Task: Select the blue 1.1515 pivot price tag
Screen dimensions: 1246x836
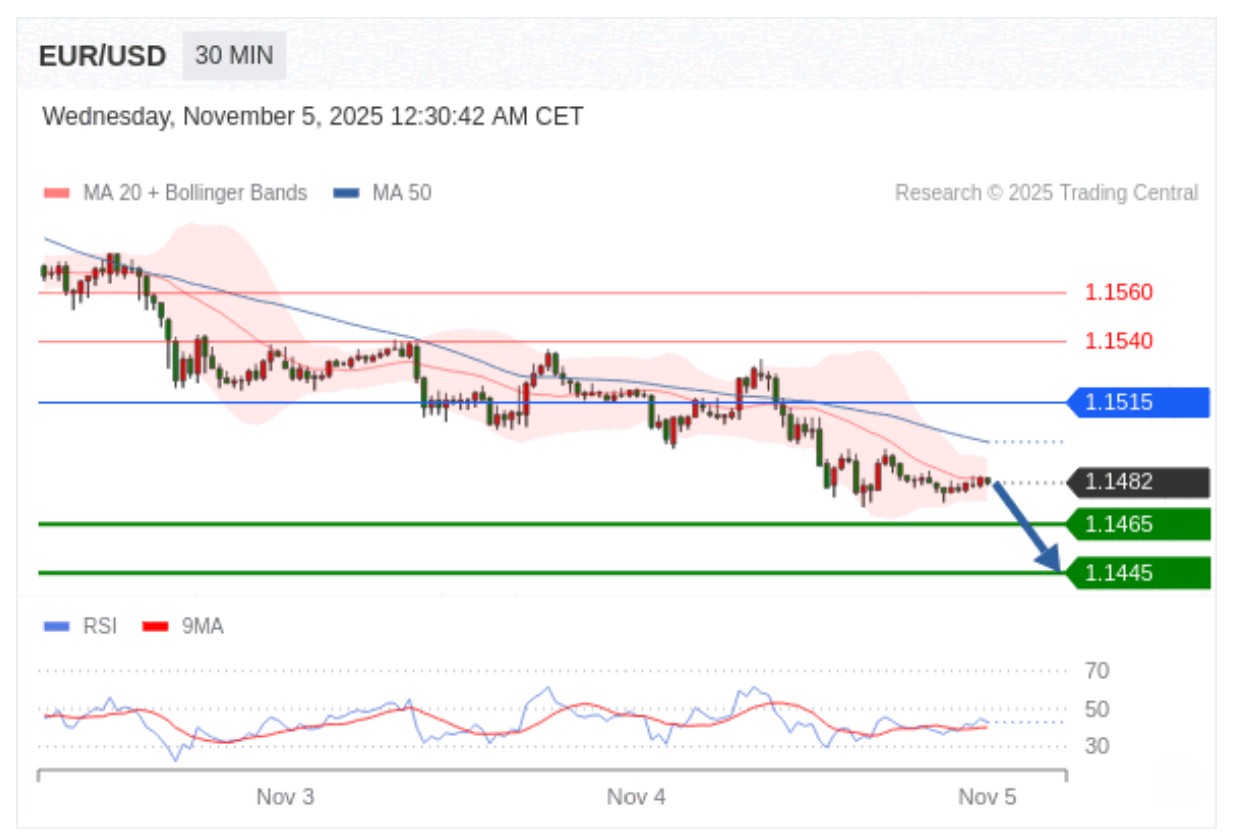Action: (1137, 403)
